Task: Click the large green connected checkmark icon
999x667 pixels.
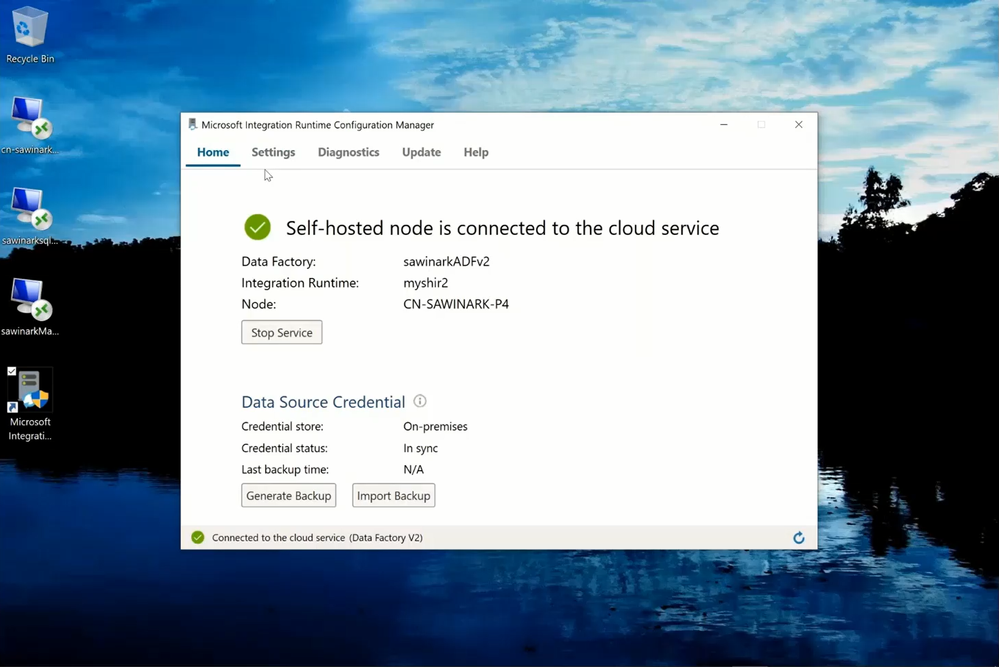Action: pyautogui.click(x=257, y=227)
